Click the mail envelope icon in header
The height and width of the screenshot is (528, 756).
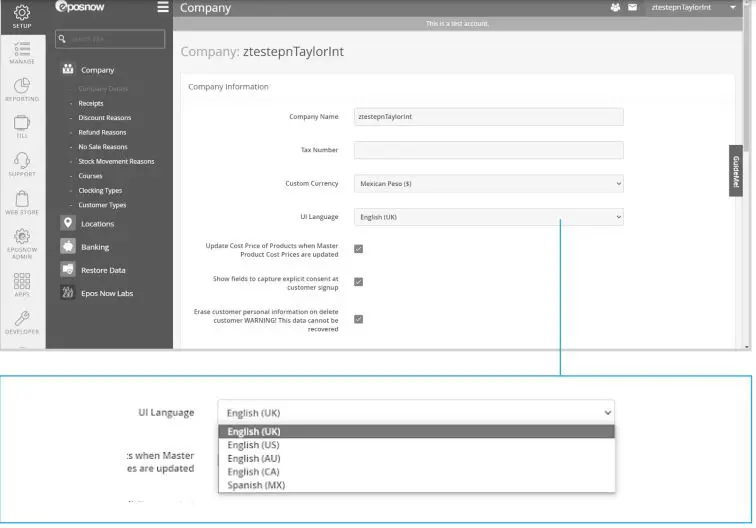(x=632, y=8)
